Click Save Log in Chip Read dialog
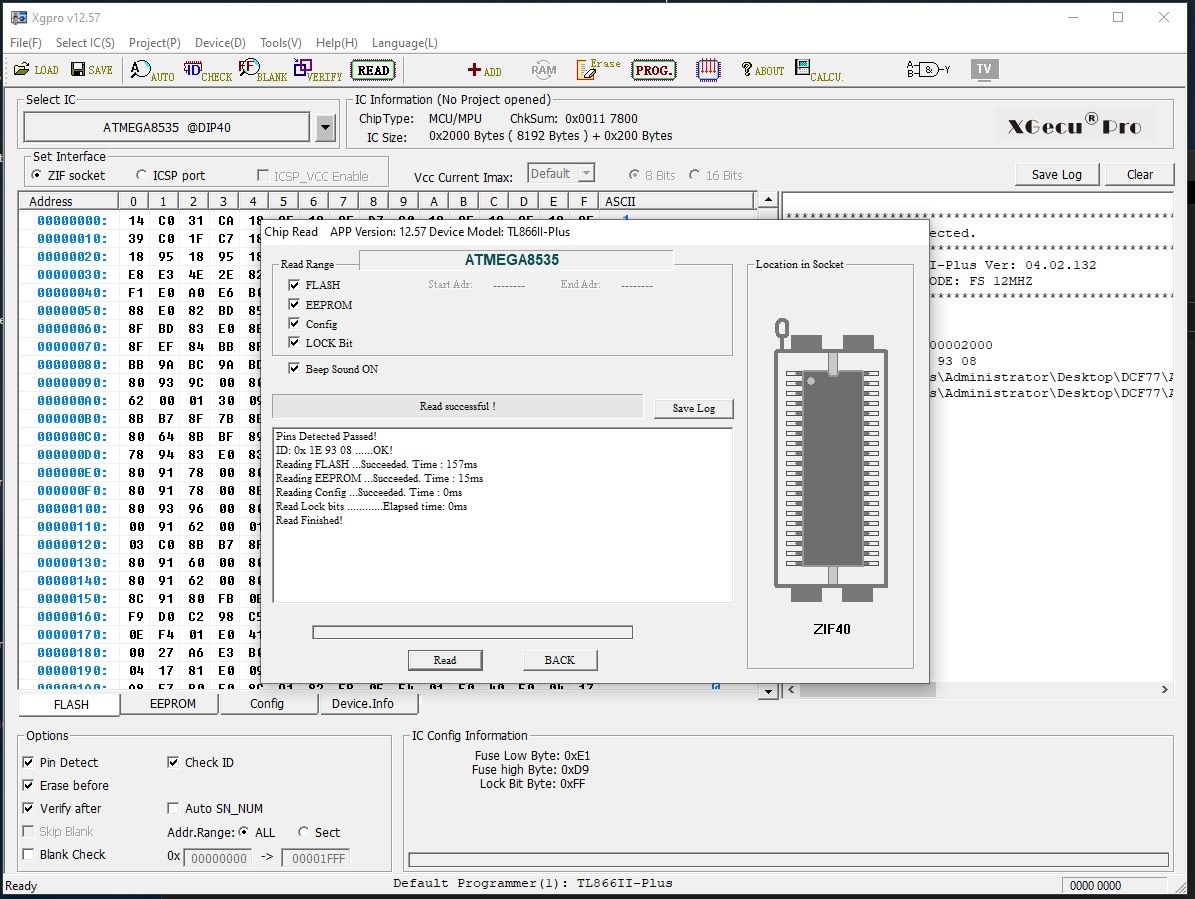 pos(694,408)
